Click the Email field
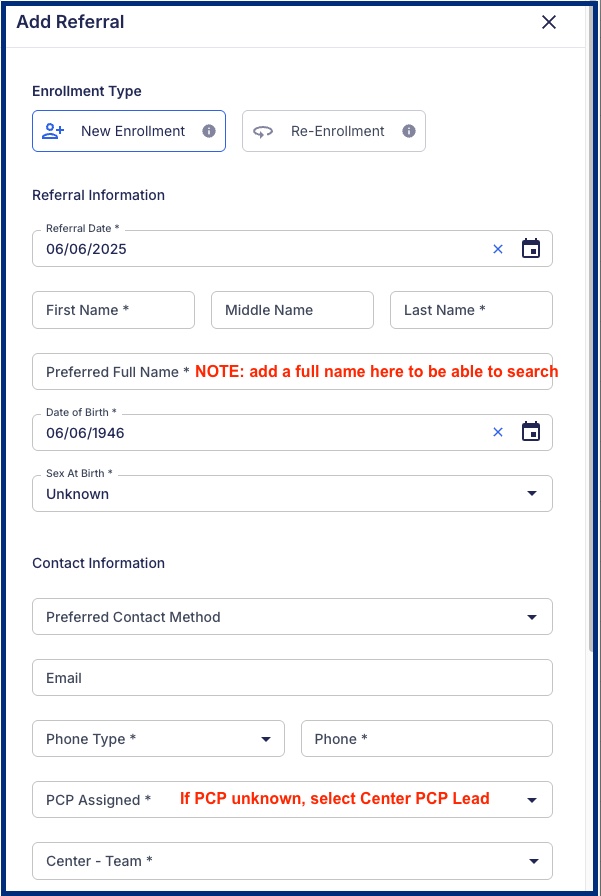This screenshot has width=601, height=896. point(293,678)
